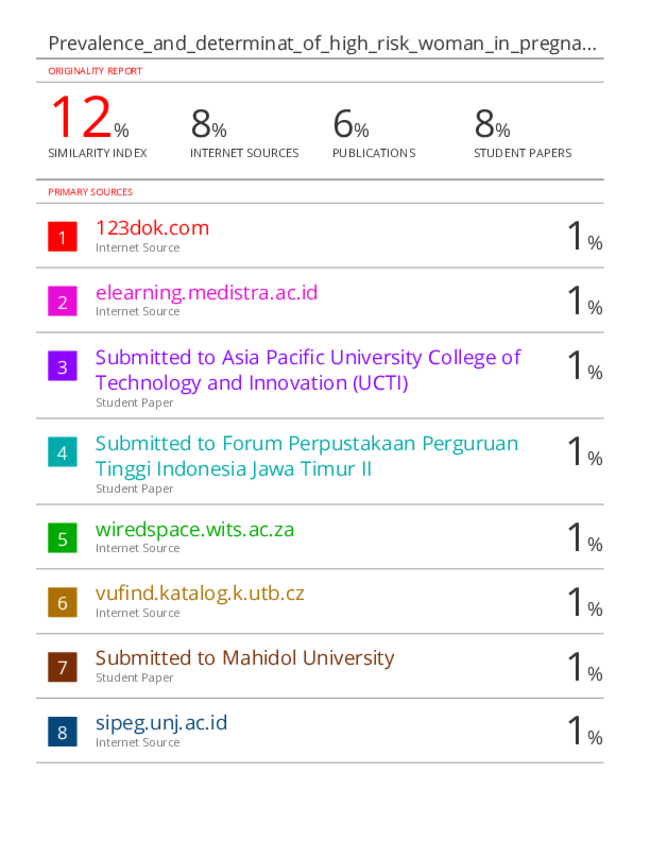
Task: Open Submitted to Mahidol University source
Action: coord(245,658)
